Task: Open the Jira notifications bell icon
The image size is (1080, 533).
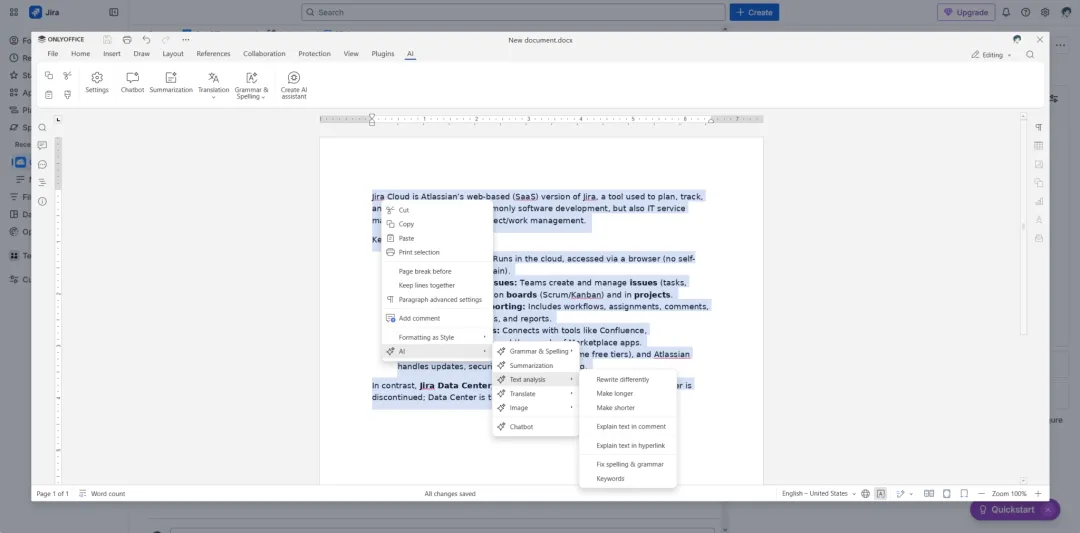Action: [1006, 12]
